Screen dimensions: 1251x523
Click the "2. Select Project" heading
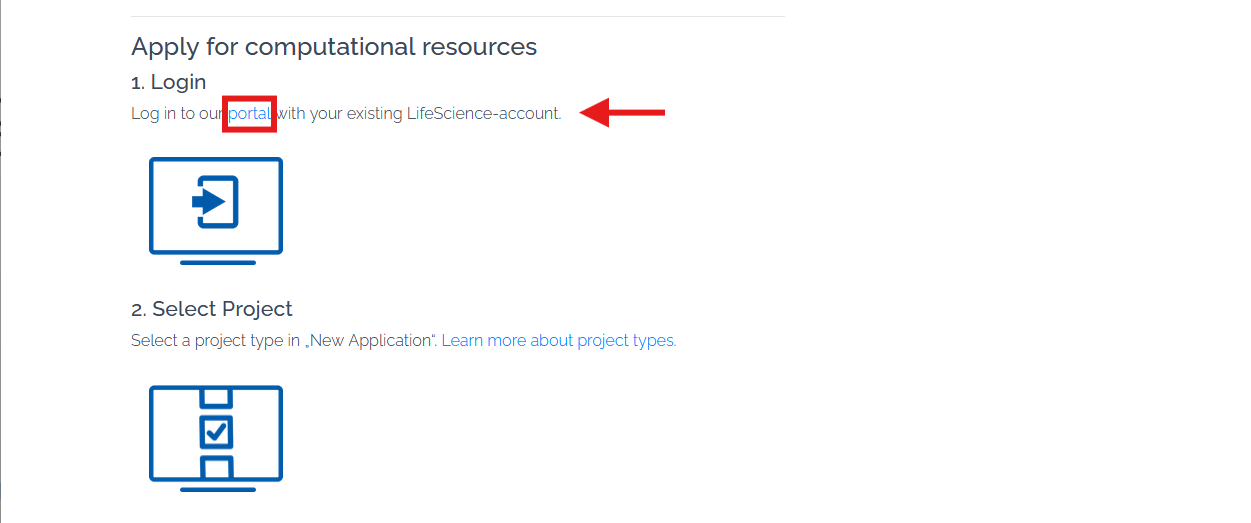tap(212, 309)
